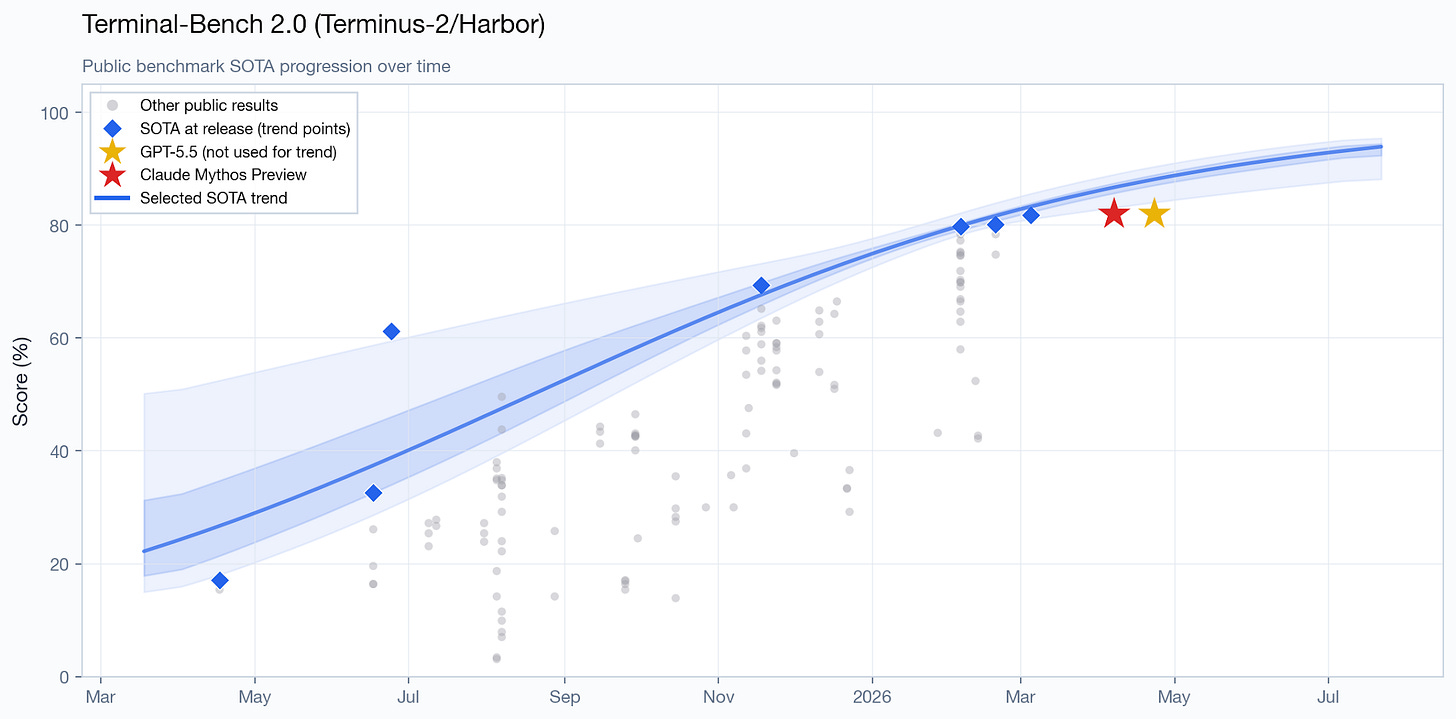This screenshot has width=1456, height=719.
Task: Click the Selected SOTA trend legend line
Action: pyautogui.click(x=113, y=198)
